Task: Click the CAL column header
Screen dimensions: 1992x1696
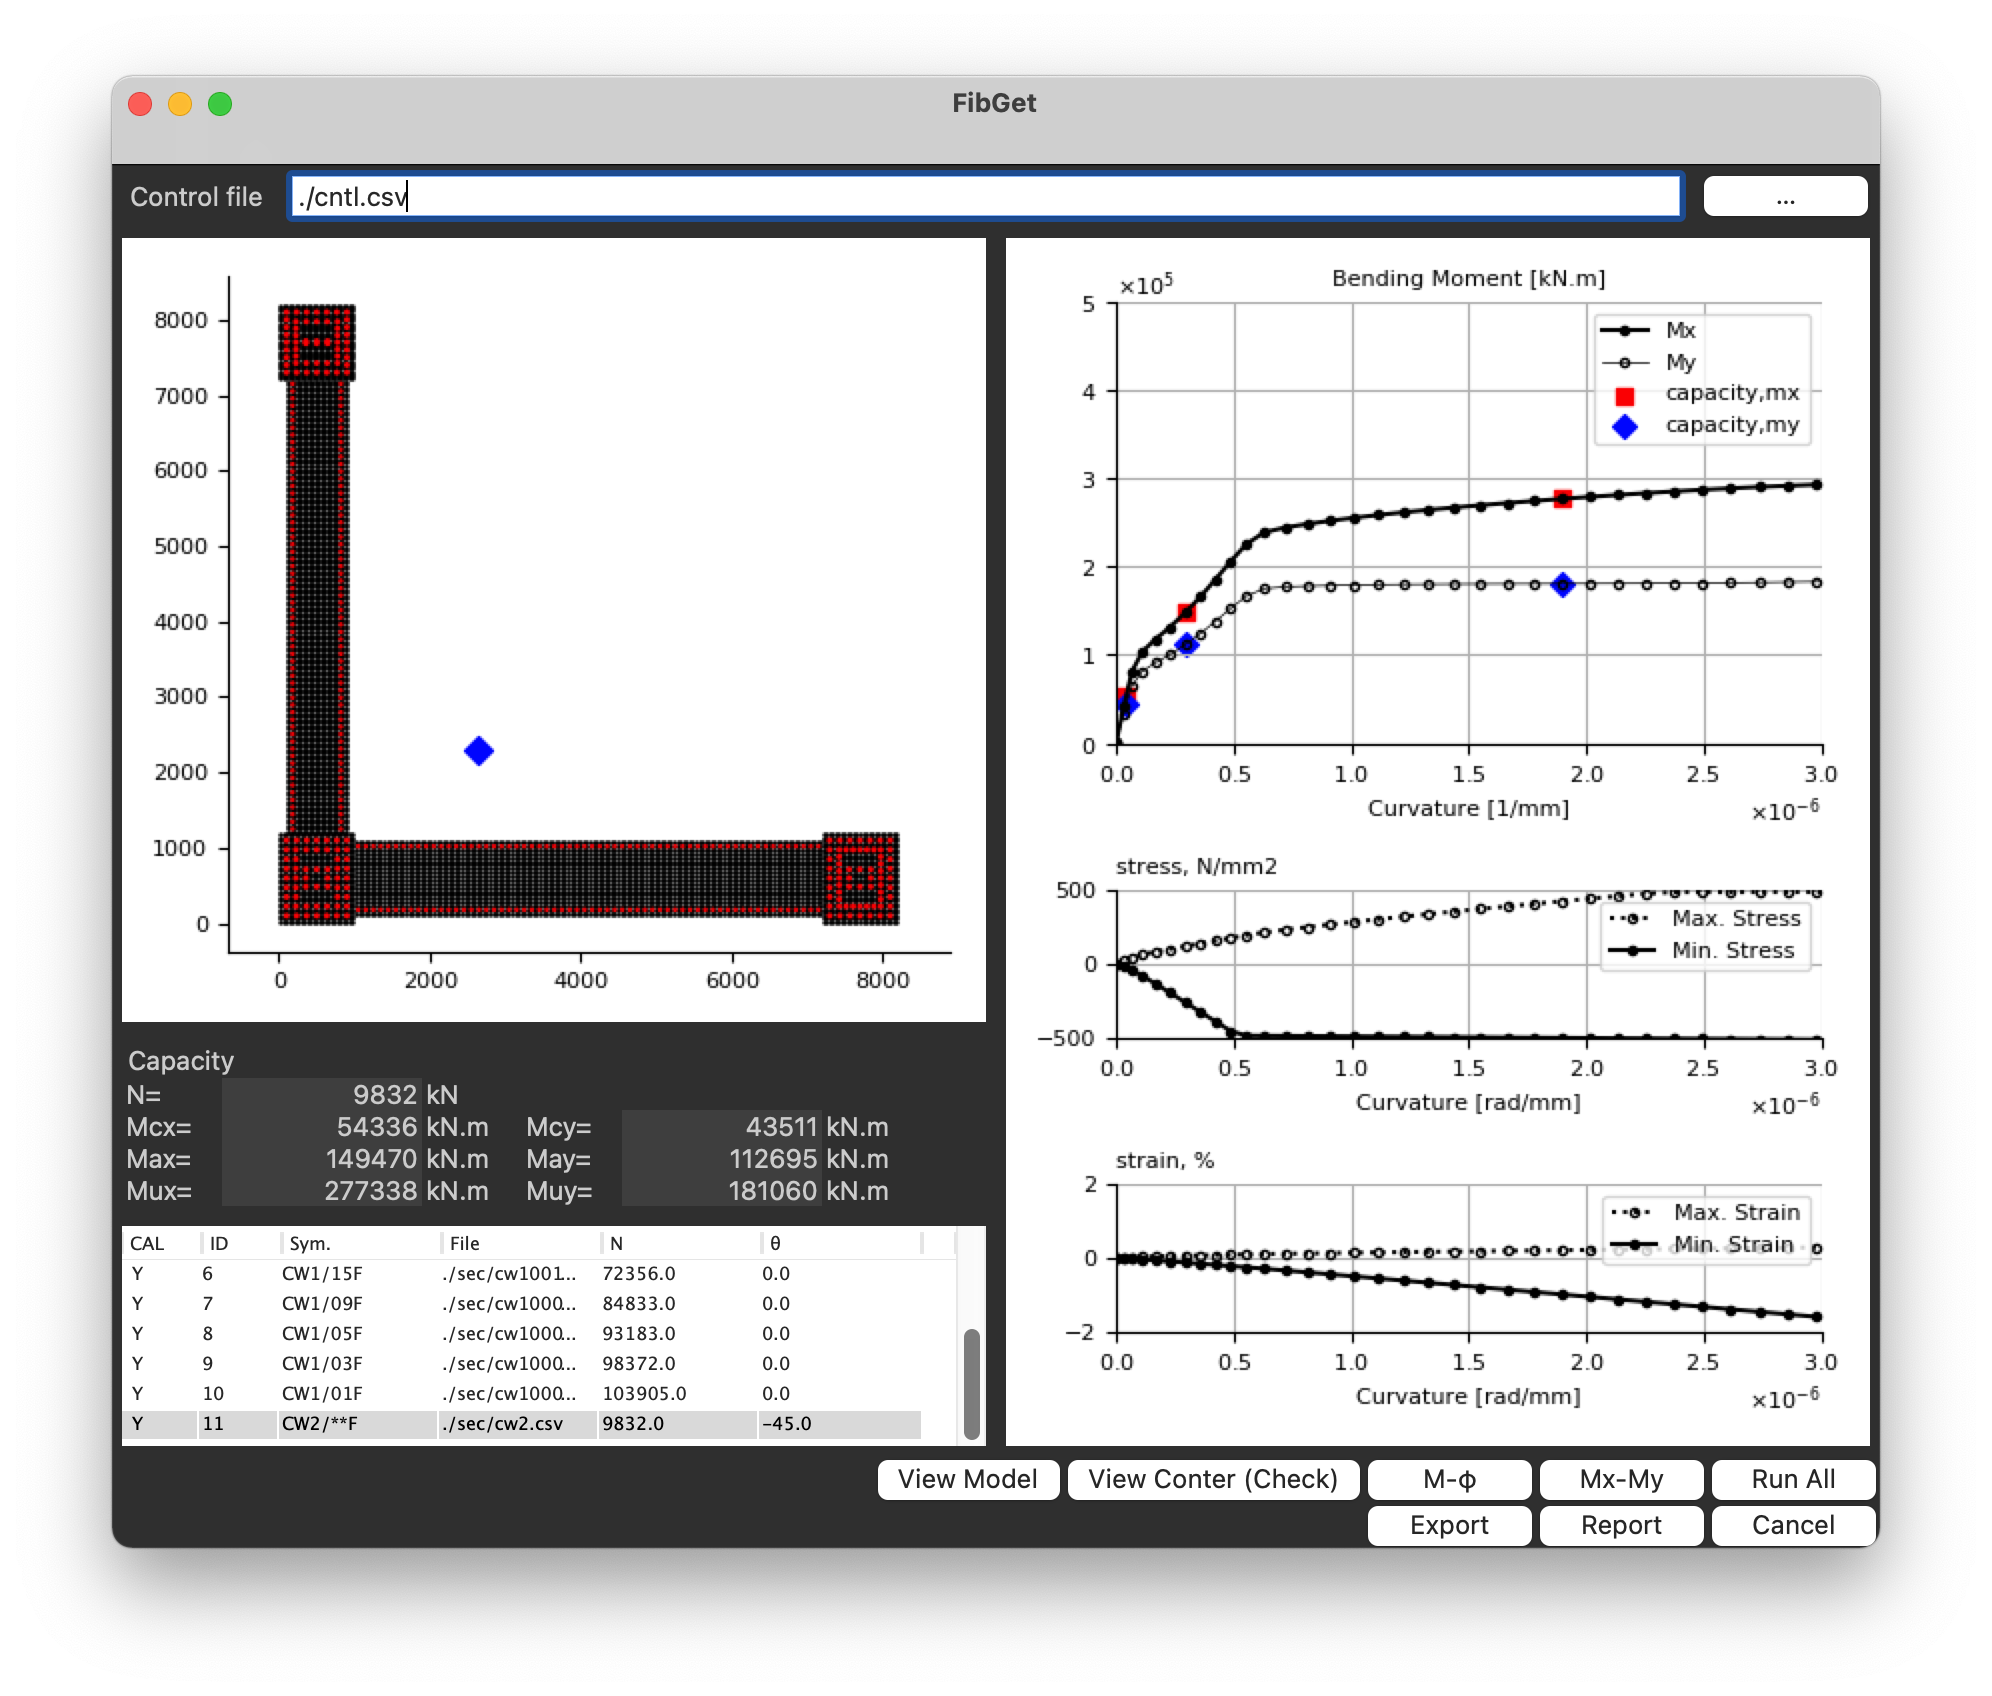Action: (147, 1243)
